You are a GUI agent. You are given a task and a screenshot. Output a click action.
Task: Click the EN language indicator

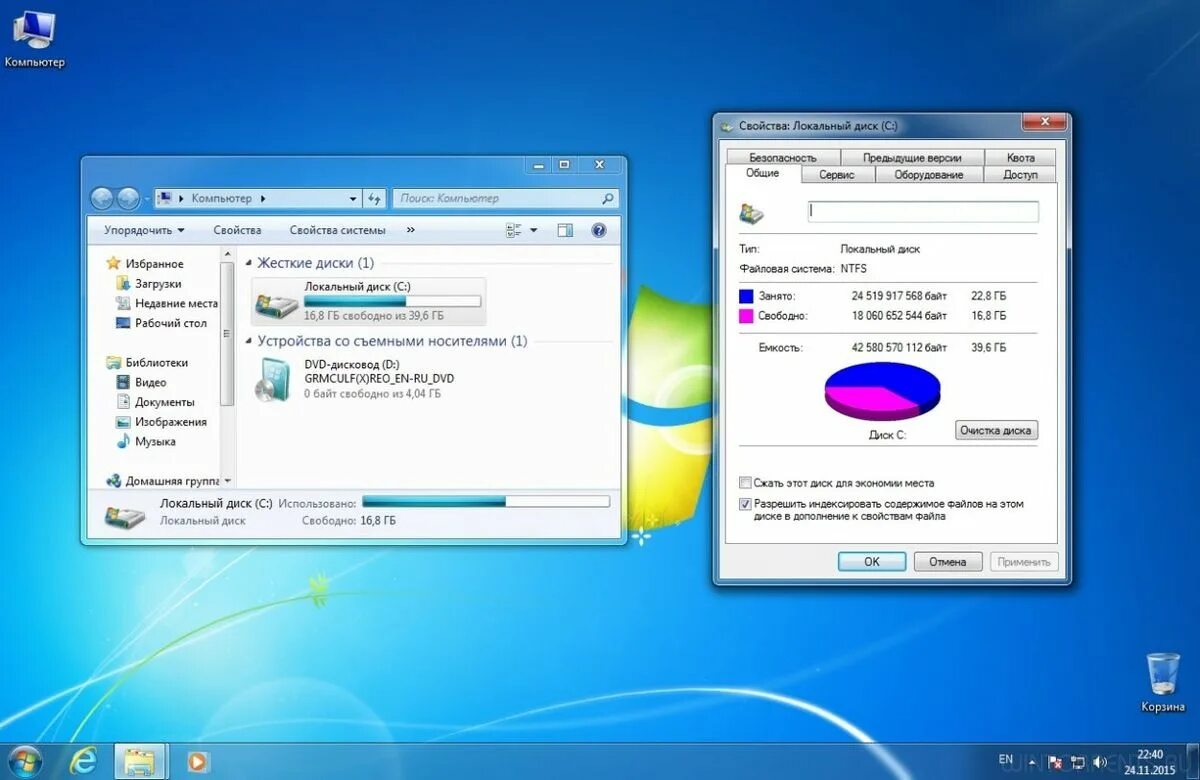[x=1005, y=760]
